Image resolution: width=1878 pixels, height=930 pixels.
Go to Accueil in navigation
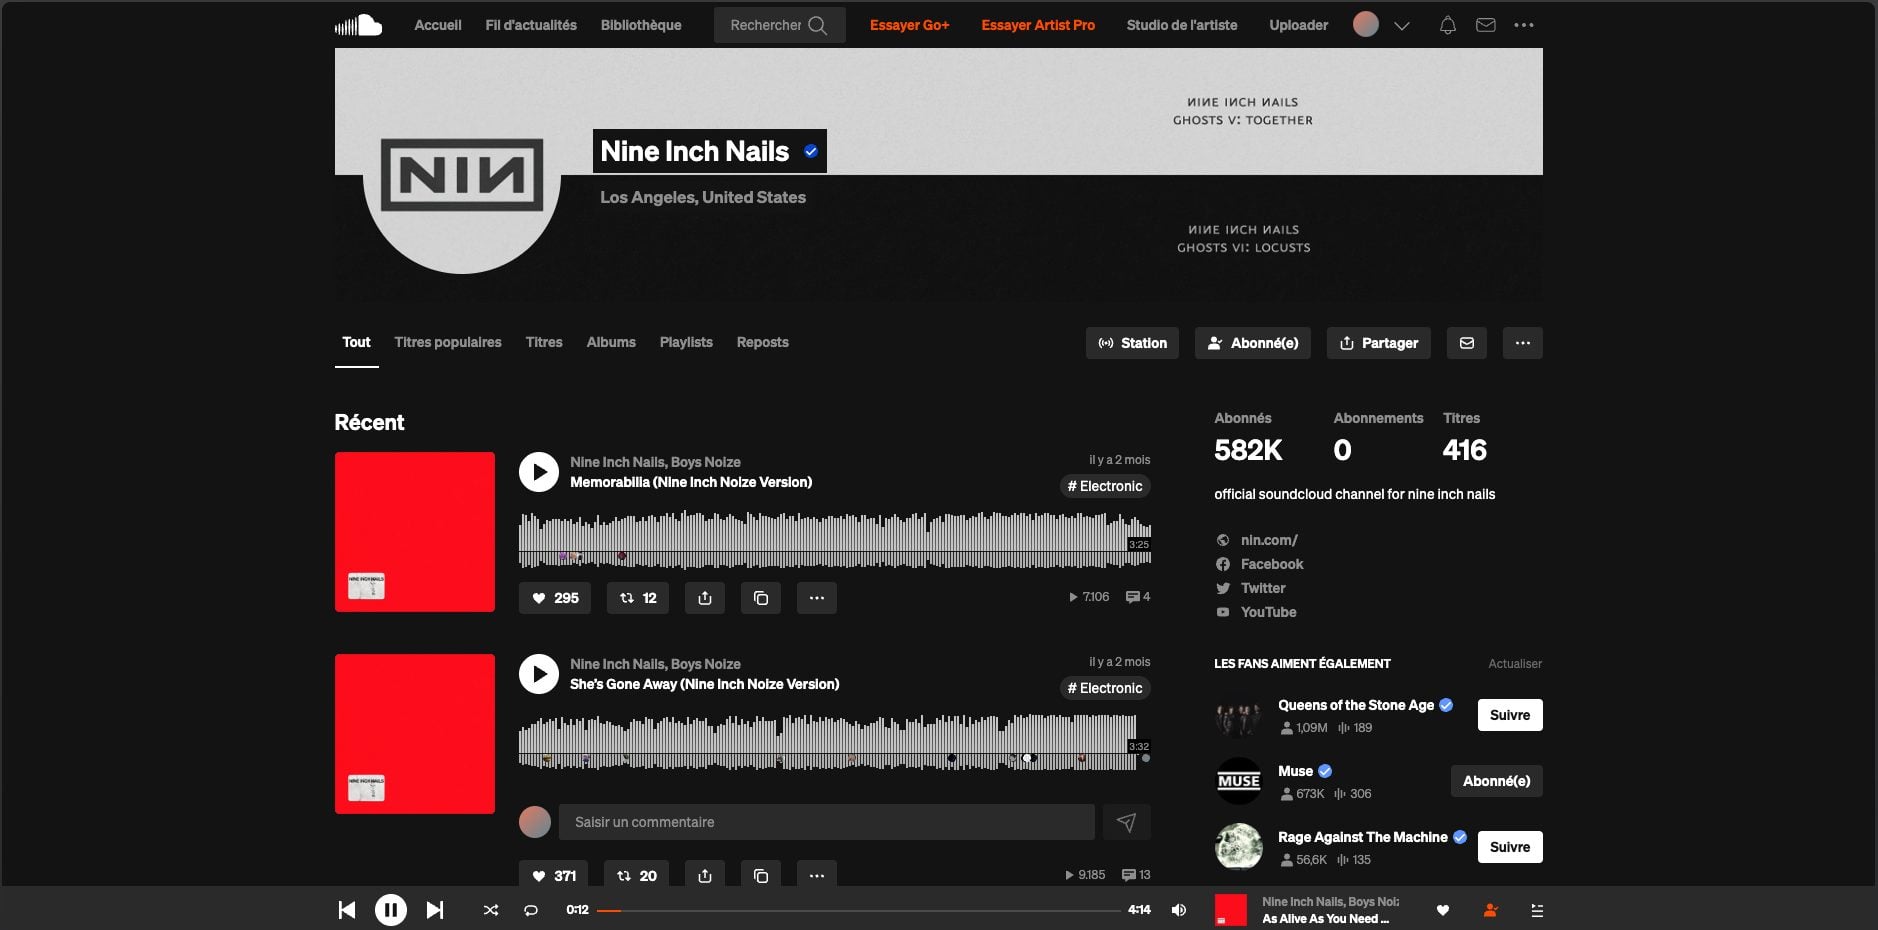438,25
